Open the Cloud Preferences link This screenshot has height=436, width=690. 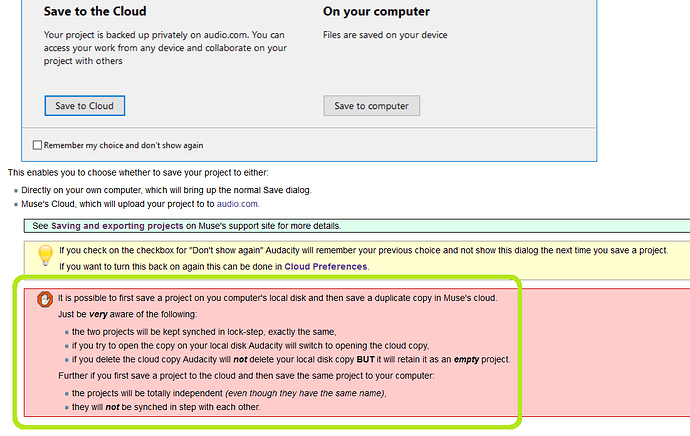click(326, 267)
